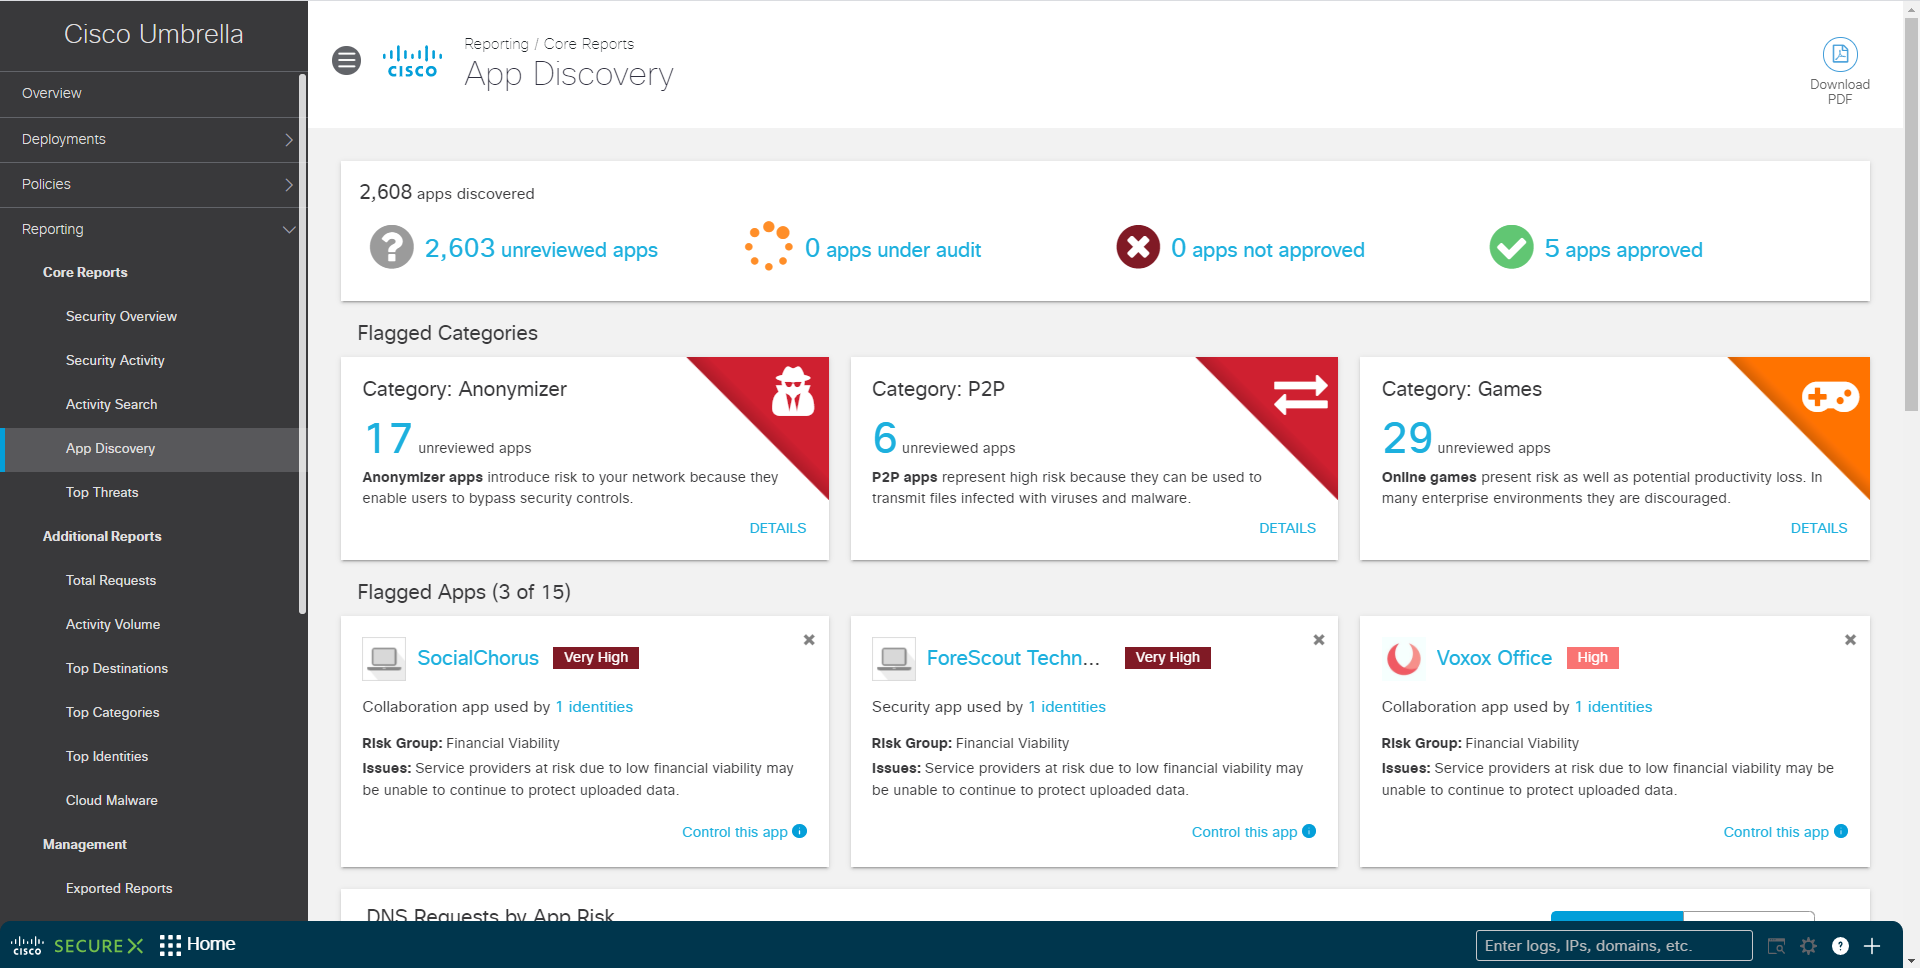Select Top Threats in the sidebar
The width and height of the screenshot is (1920, 968).
(x=102, y=492)
